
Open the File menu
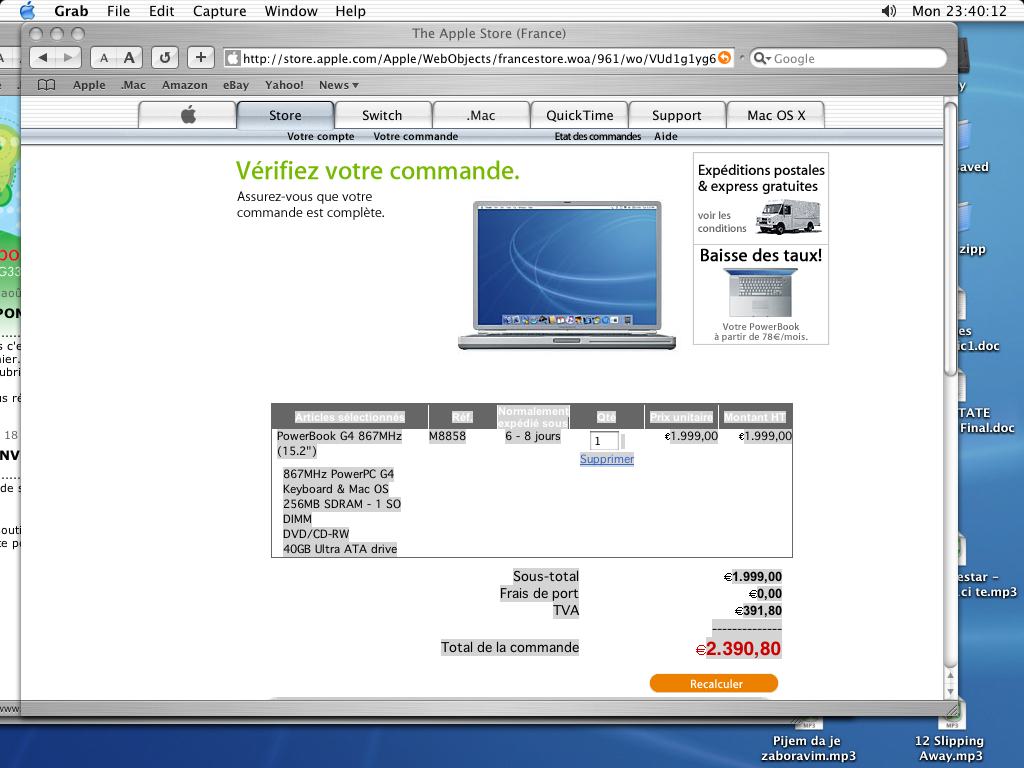[x=118, y=11]
